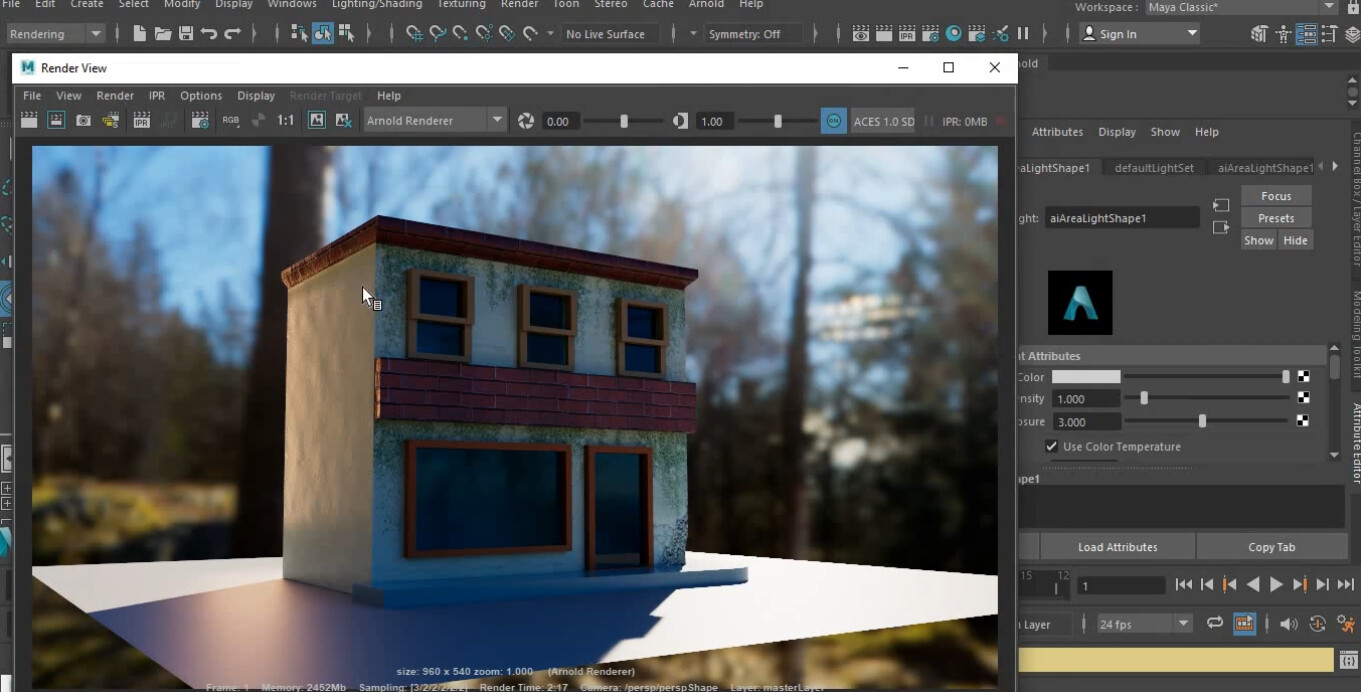Open the Rendering menu set dropdown

pyautogui.click(x=55, y=34)
